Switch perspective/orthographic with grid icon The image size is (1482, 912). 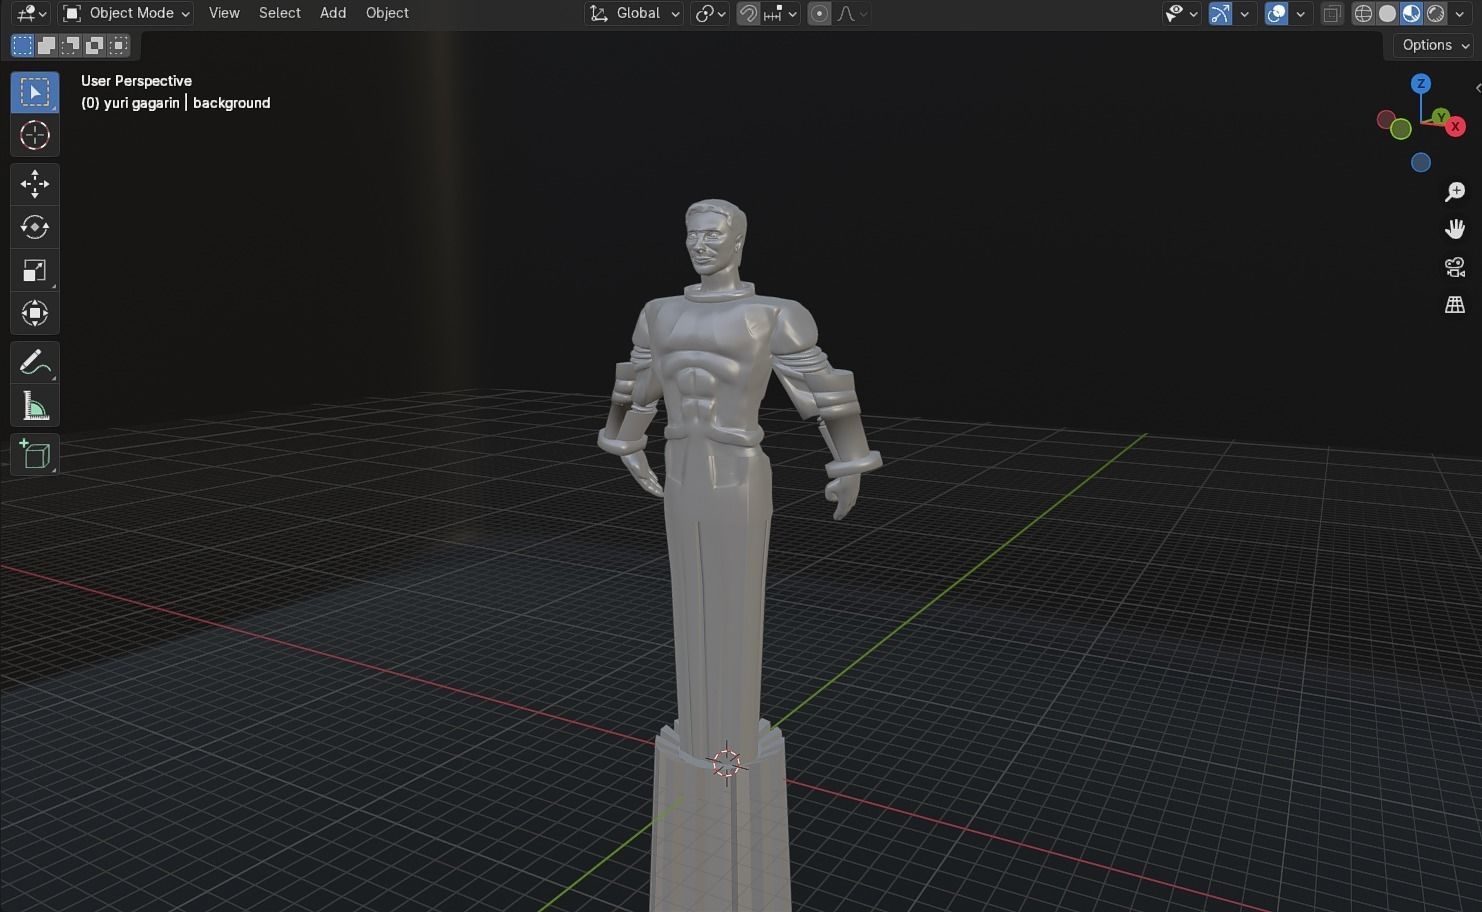click(x=1455, y=305)
